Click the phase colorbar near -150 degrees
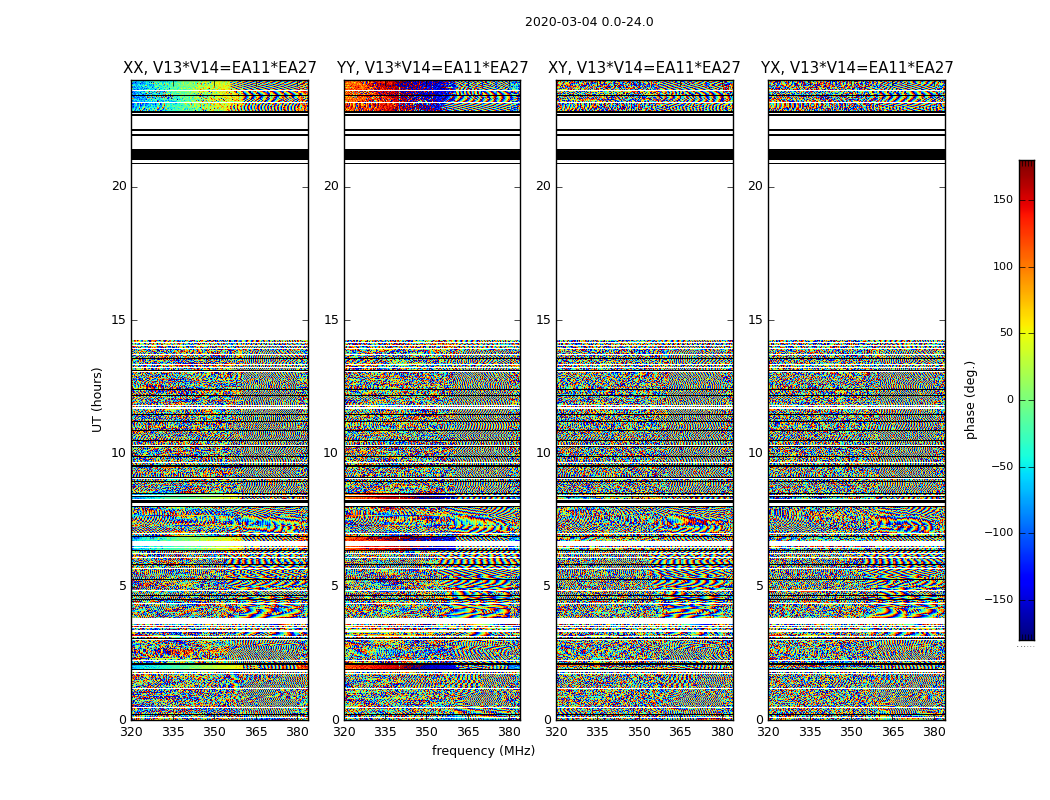The width and height of the screenshot is (1050, 800). coord(1027,599)
